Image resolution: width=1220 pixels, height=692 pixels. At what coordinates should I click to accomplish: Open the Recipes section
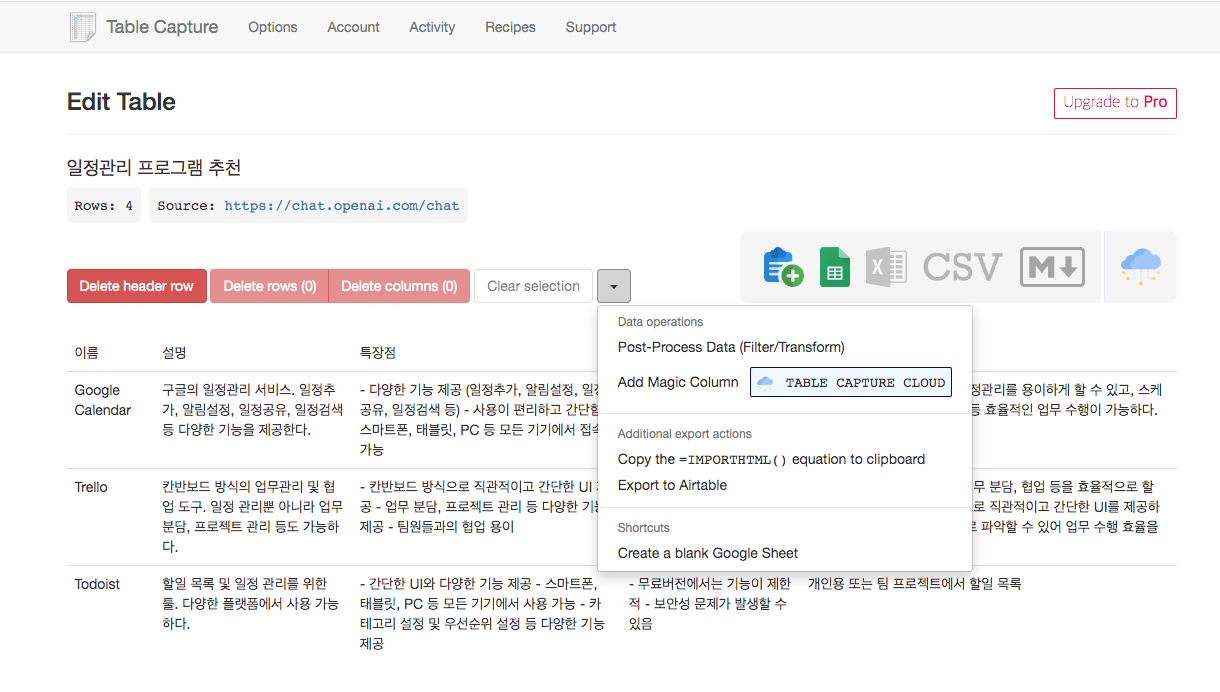click(x=510, y=27)
